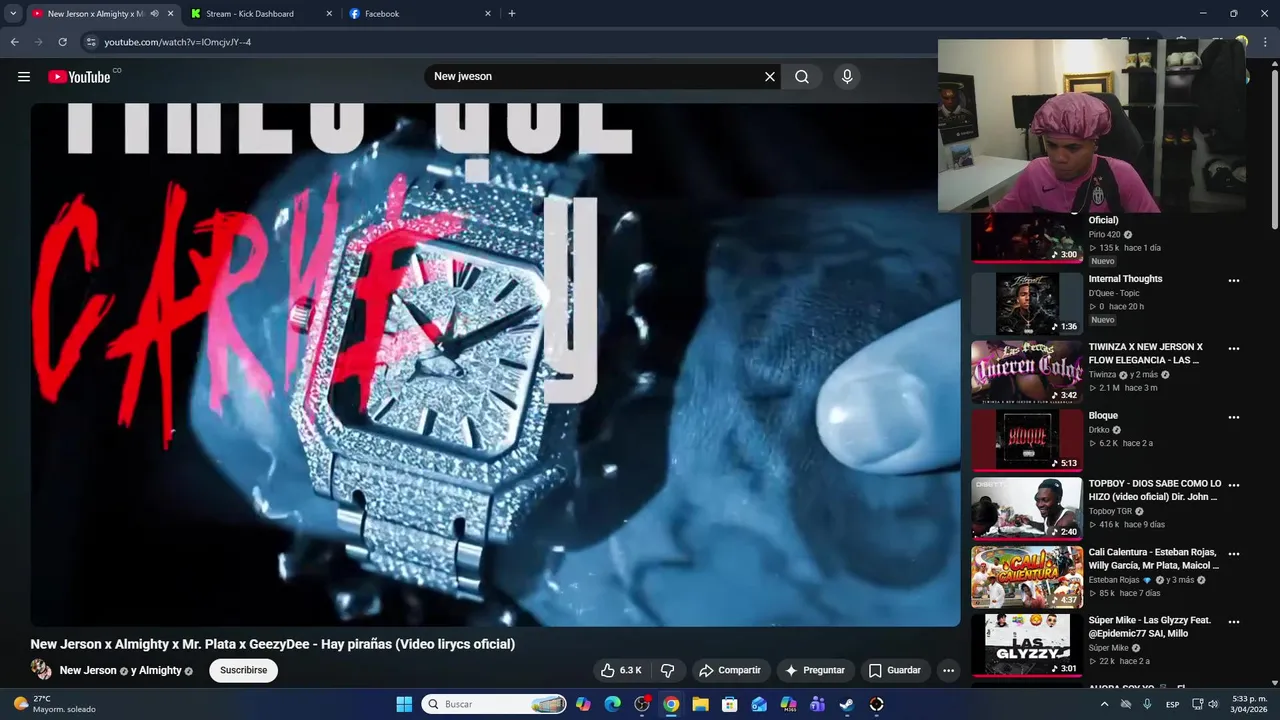Open the Preguntar AI assistant button
The width and height of the screenshot is (1280, 720).
(x=815, y=670)
